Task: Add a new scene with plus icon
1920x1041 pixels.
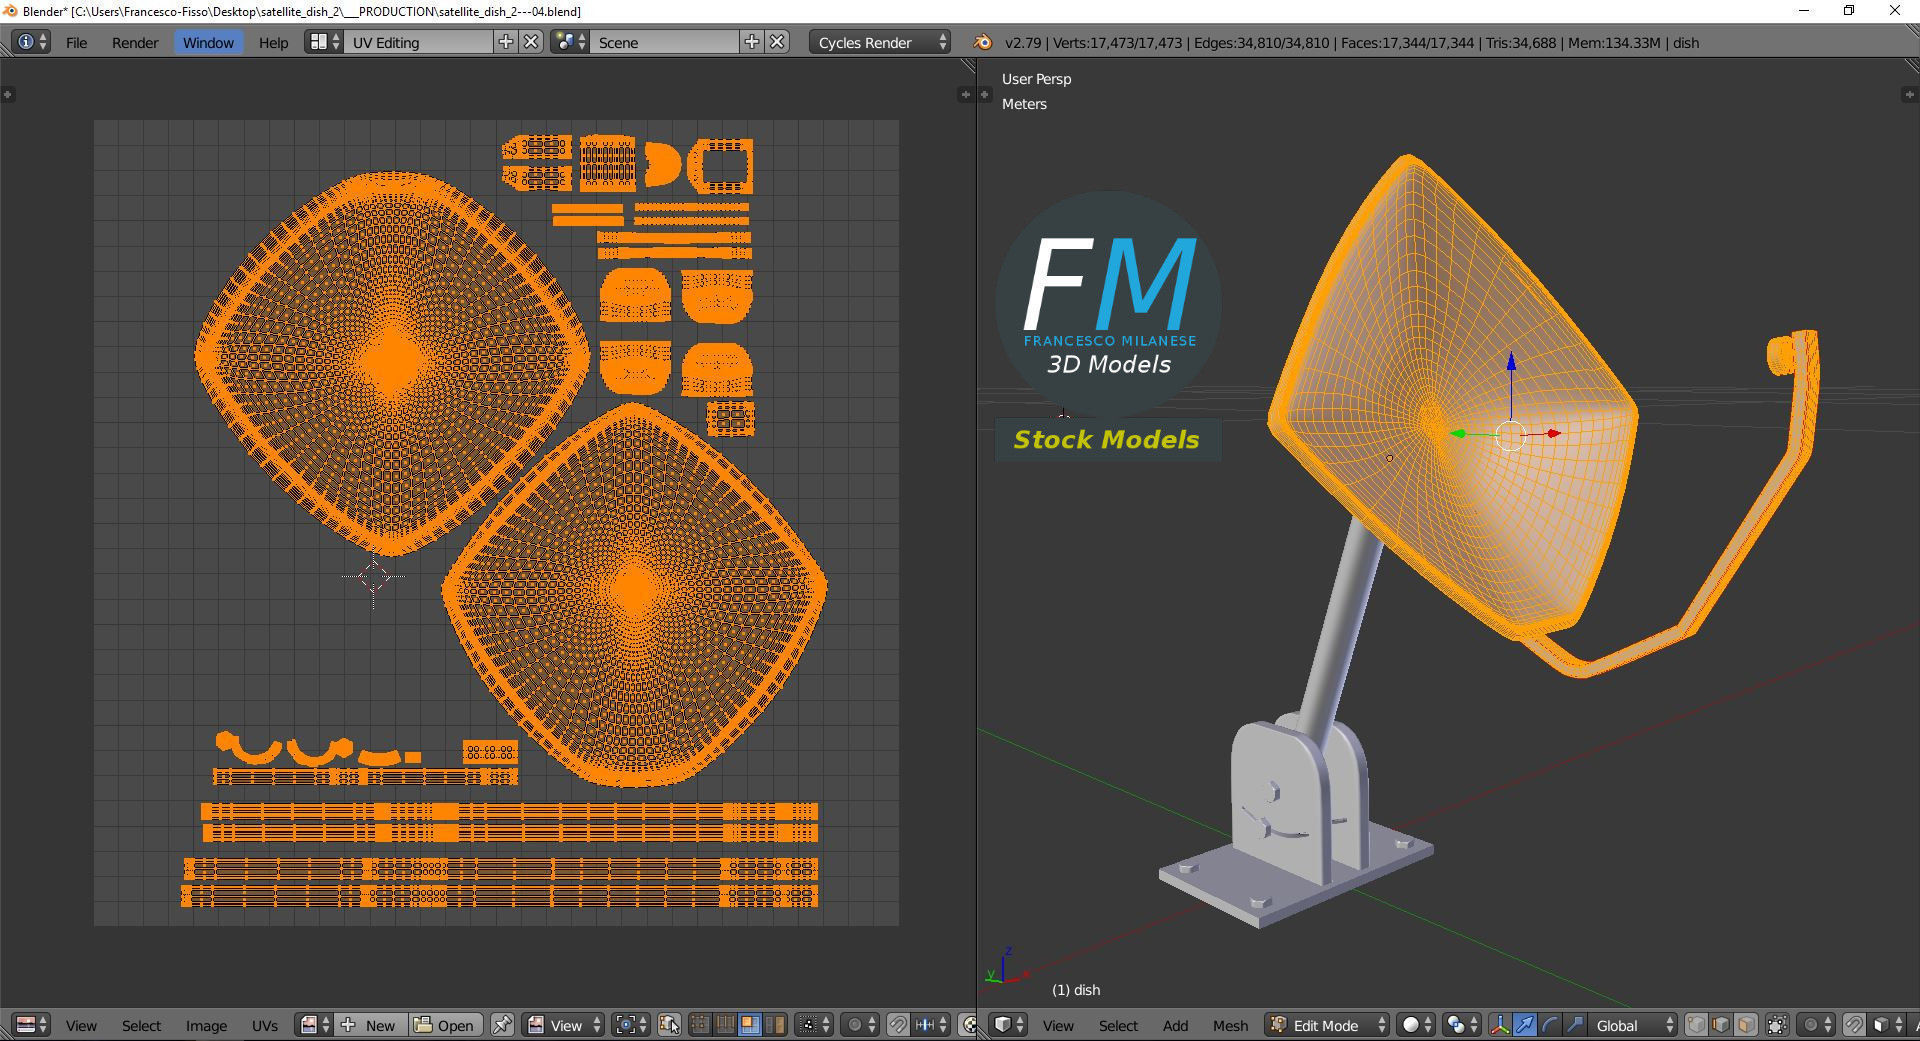Action: coord(752,42)
